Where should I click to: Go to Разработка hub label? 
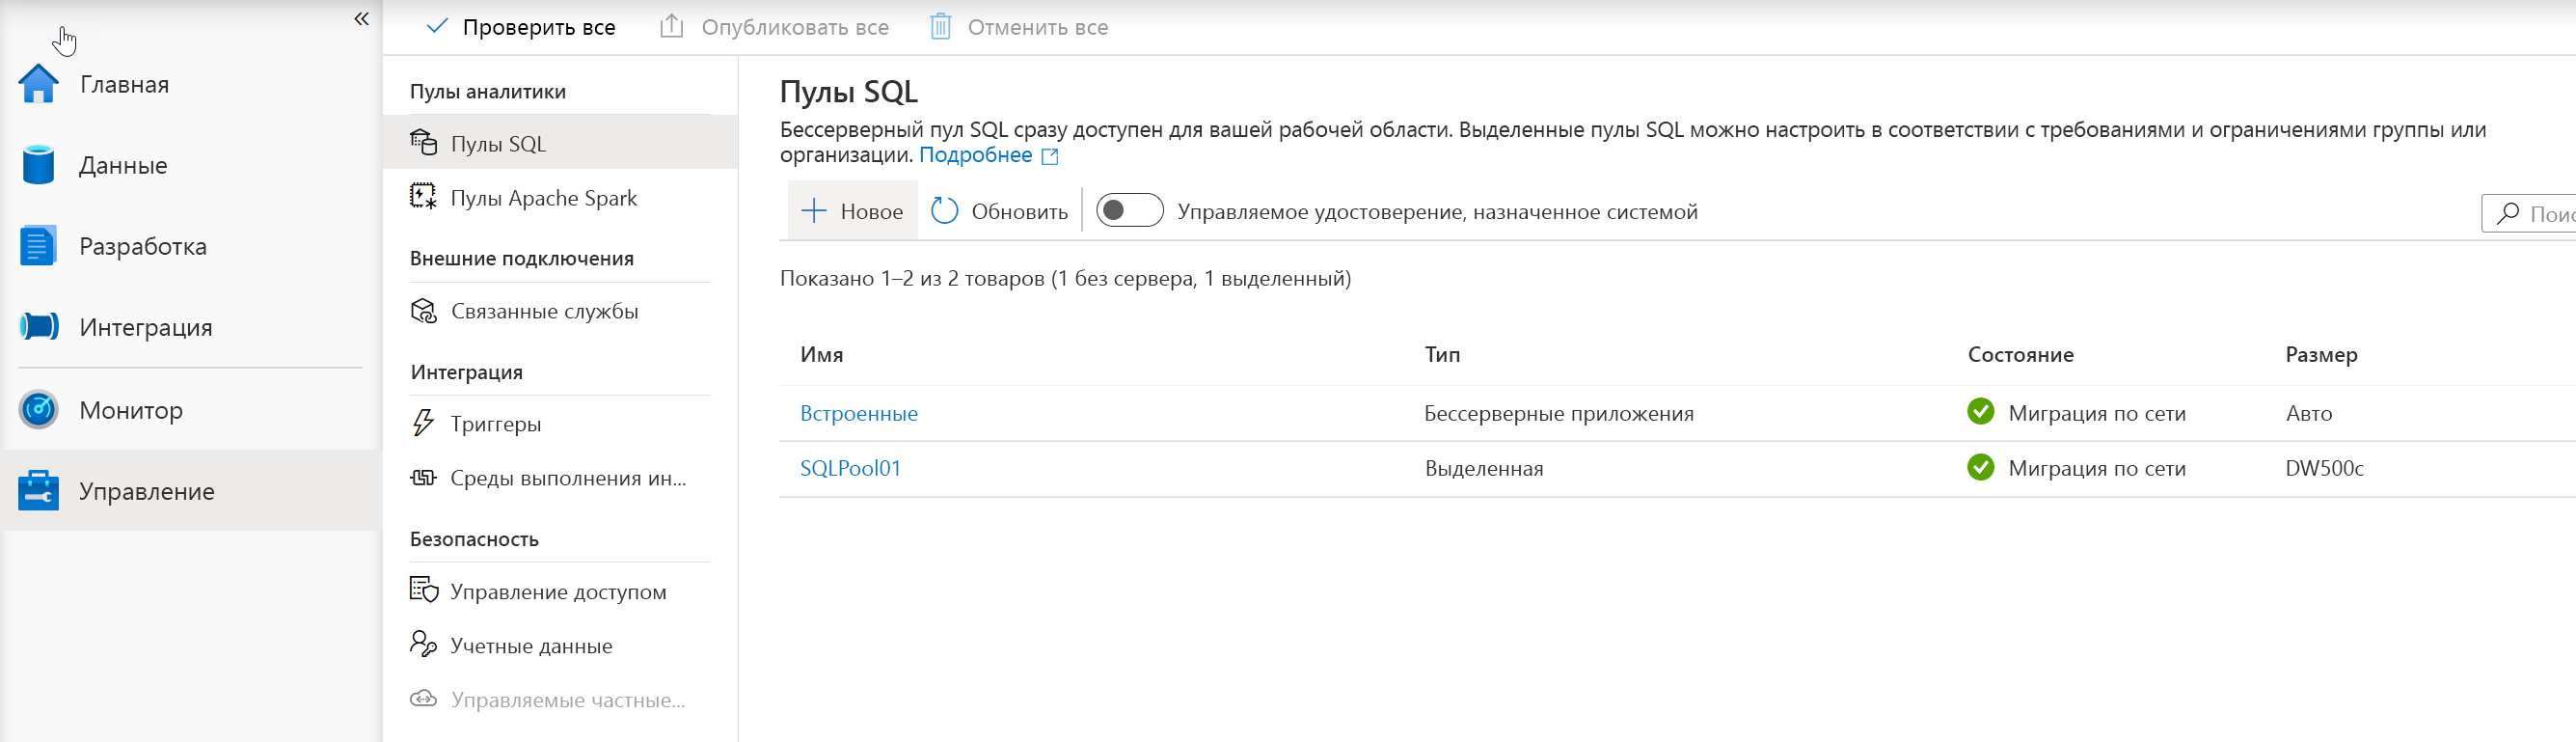coord(143,247)
